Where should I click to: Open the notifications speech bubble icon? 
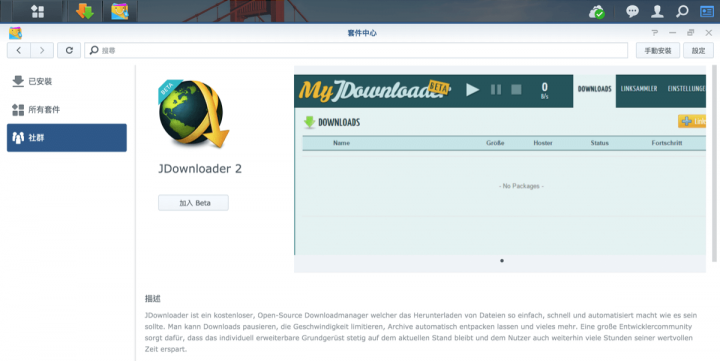pyautogui.click(x=632, y=11)
